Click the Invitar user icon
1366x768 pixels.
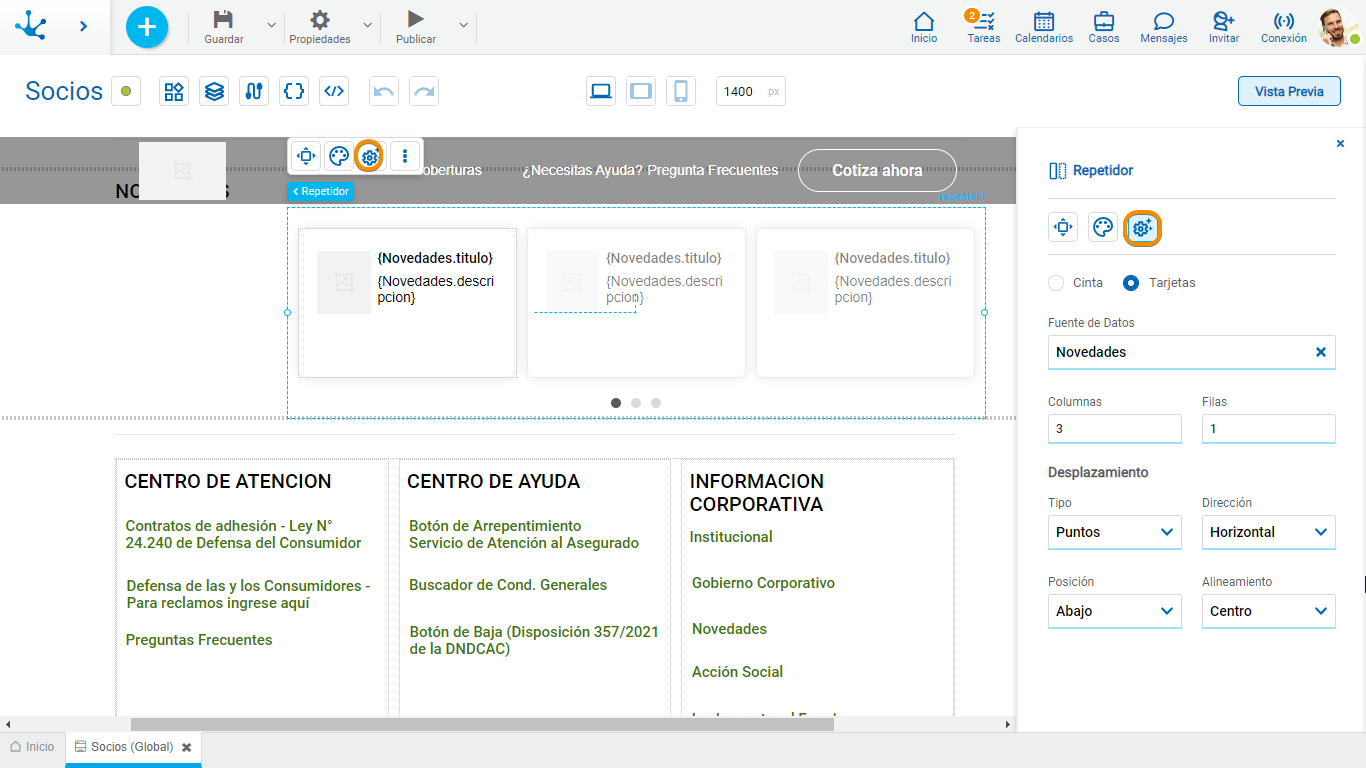point(1224,21)
